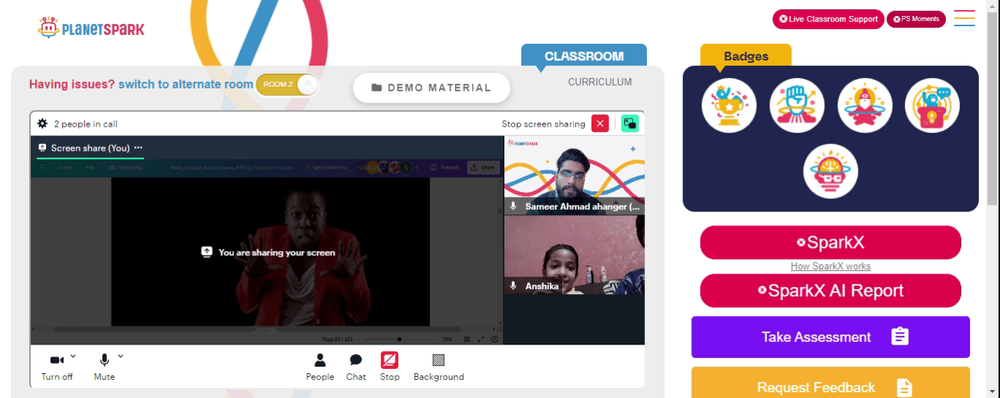Screen dimensions: 1000x398
Task: Open the DEMO MATERIAL folder button
Action: [x=432, y=88]
